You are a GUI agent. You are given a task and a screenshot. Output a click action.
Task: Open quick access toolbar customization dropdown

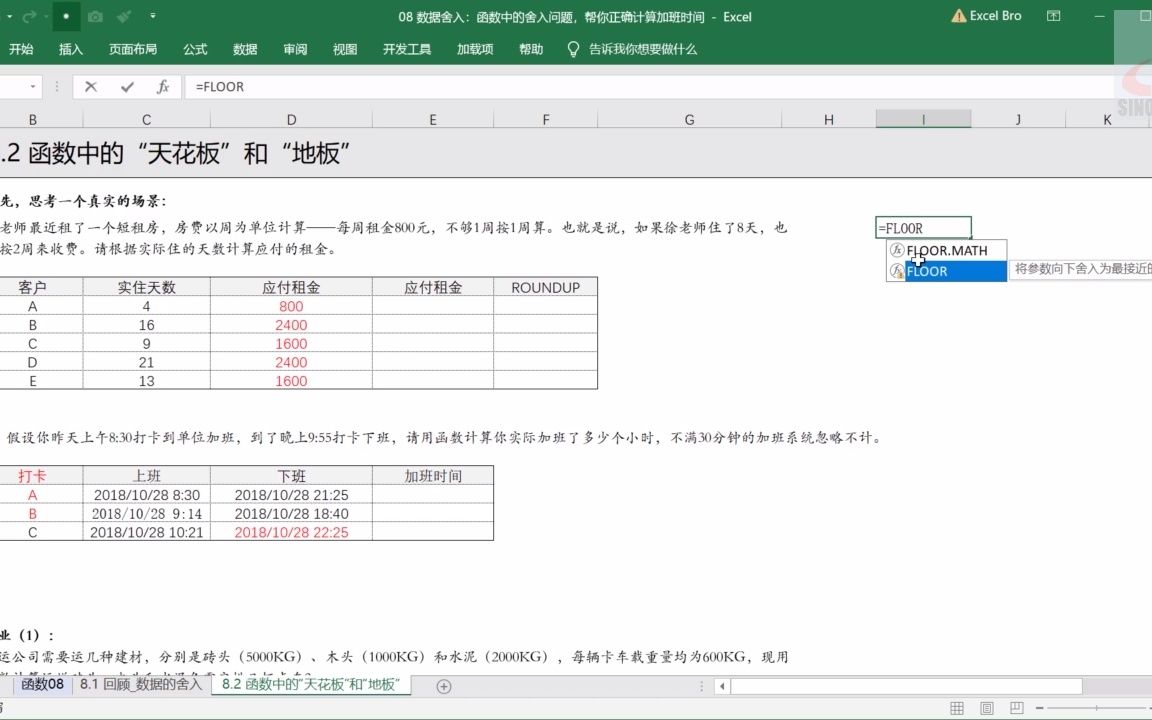point(153,16)
